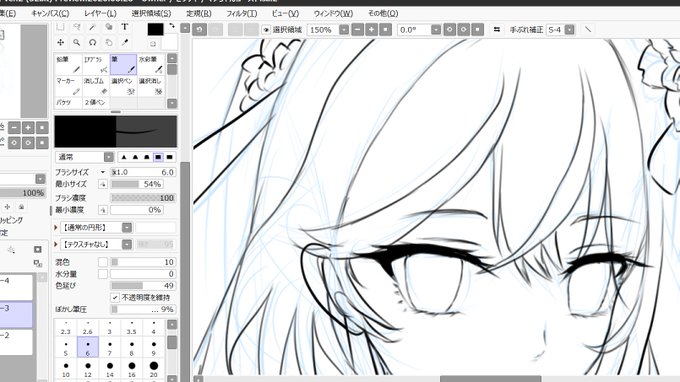This screenshot has width=680, height=382.
Task: Choose the 鉛筆 pencil brush
Action: [68, 64]
